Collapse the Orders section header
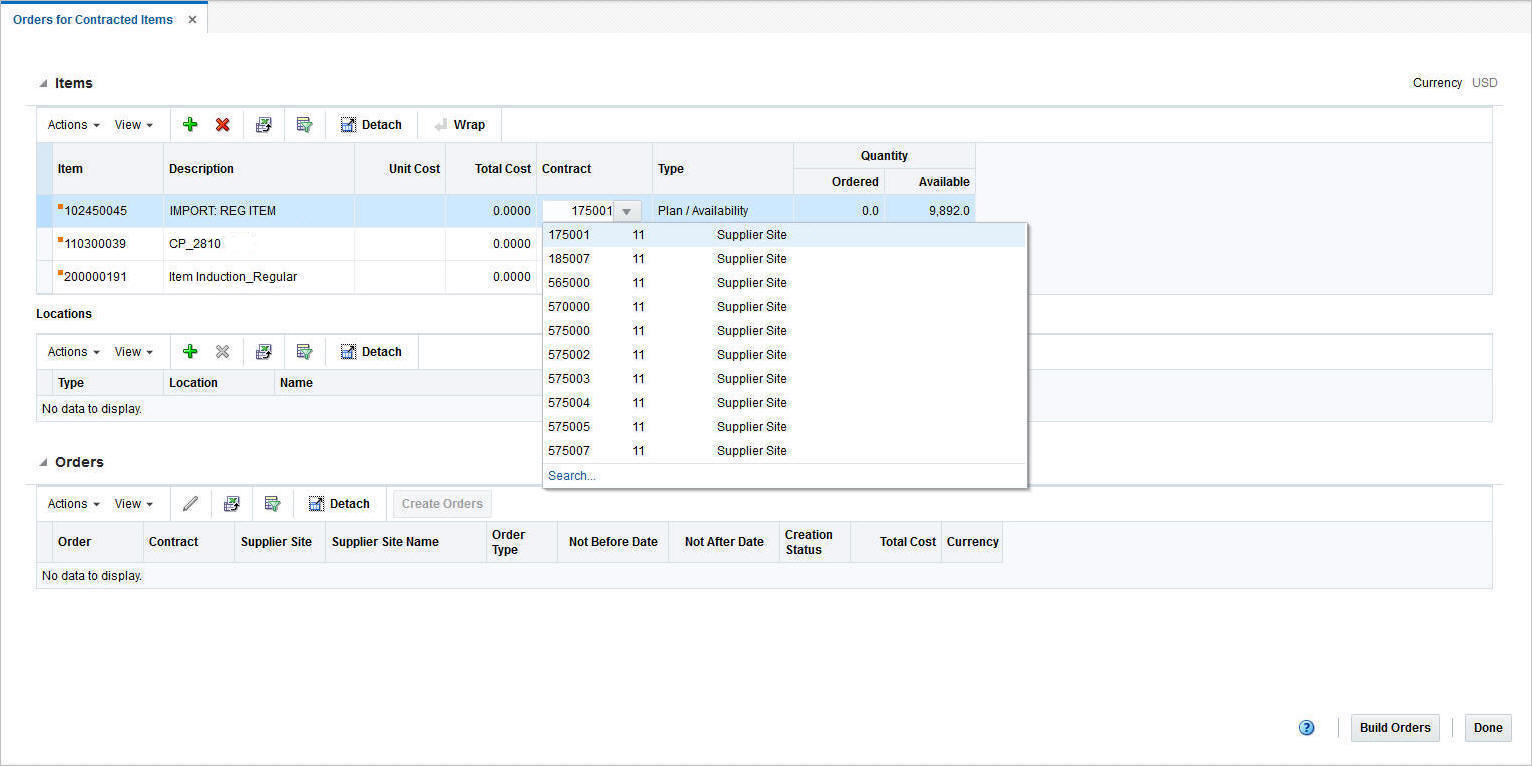Viewport: 1532px width, 766px height. click(43, 462)
